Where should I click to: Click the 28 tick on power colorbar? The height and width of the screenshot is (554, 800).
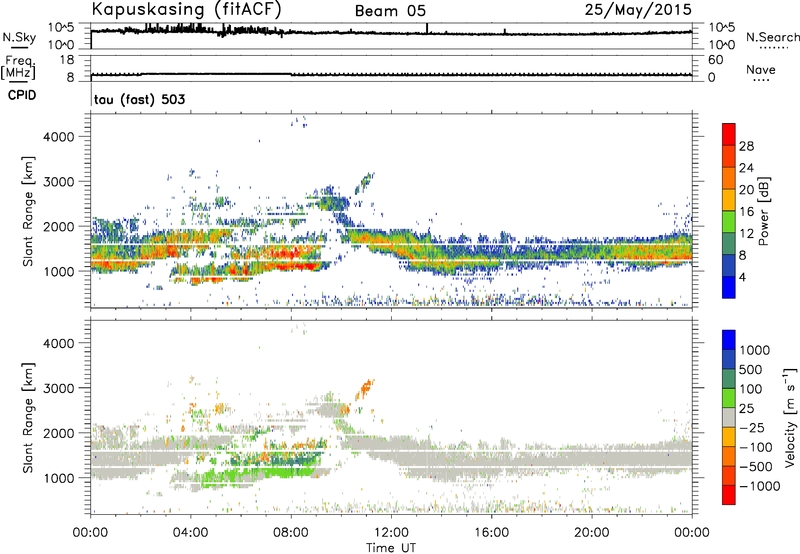(746, 146)
